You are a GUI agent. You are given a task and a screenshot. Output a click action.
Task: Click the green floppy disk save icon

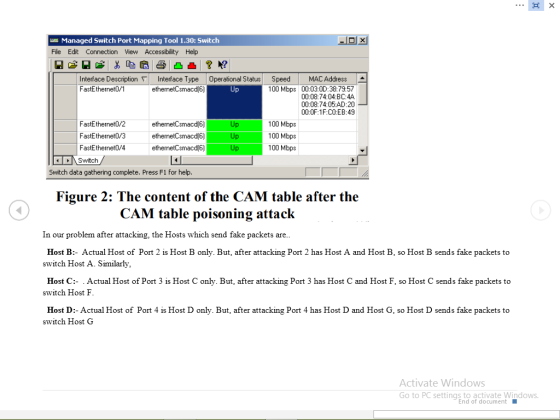point(86,65)
